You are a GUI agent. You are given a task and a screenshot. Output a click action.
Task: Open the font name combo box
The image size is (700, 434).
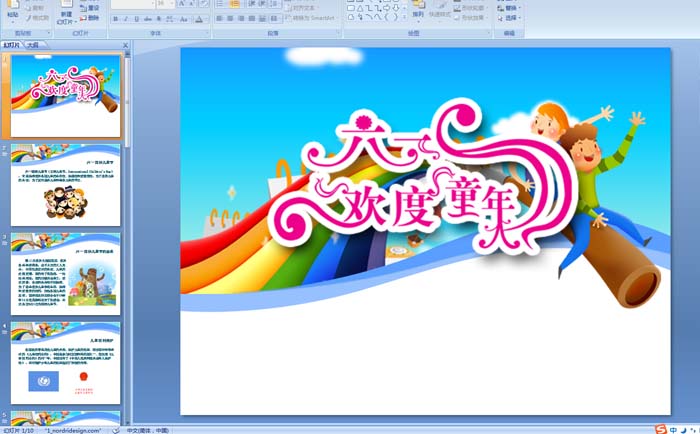(x=133, y=4)
